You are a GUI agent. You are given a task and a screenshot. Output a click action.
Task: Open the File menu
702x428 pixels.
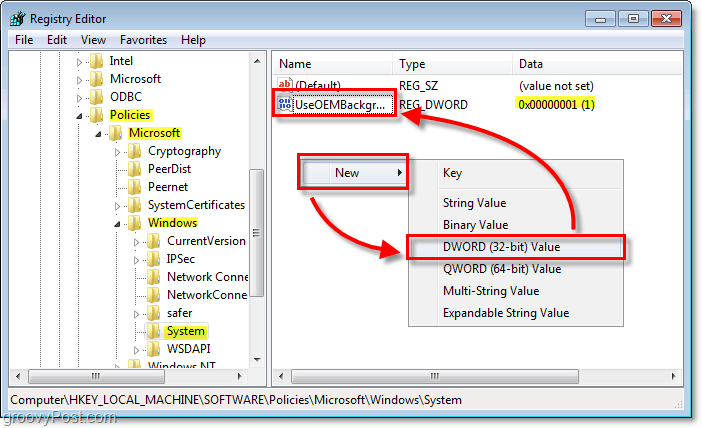click(24, 40)
